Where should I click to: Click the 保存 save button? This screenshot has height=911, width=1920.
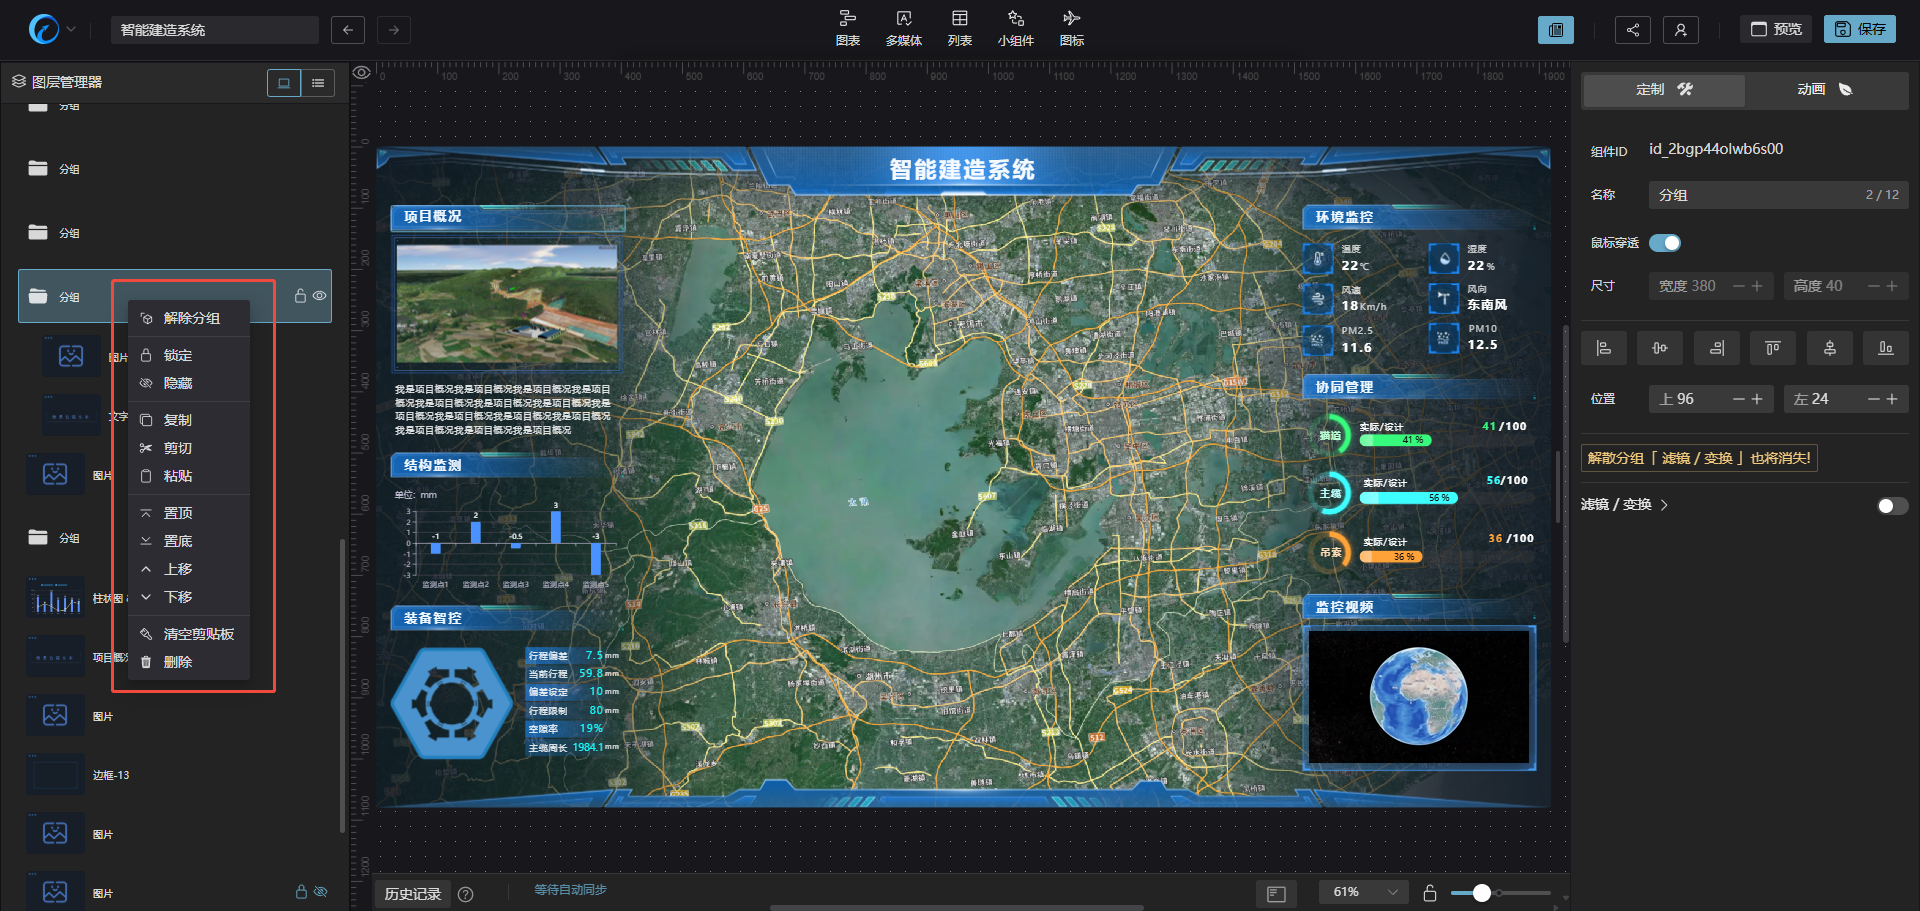coord(1859,30)
